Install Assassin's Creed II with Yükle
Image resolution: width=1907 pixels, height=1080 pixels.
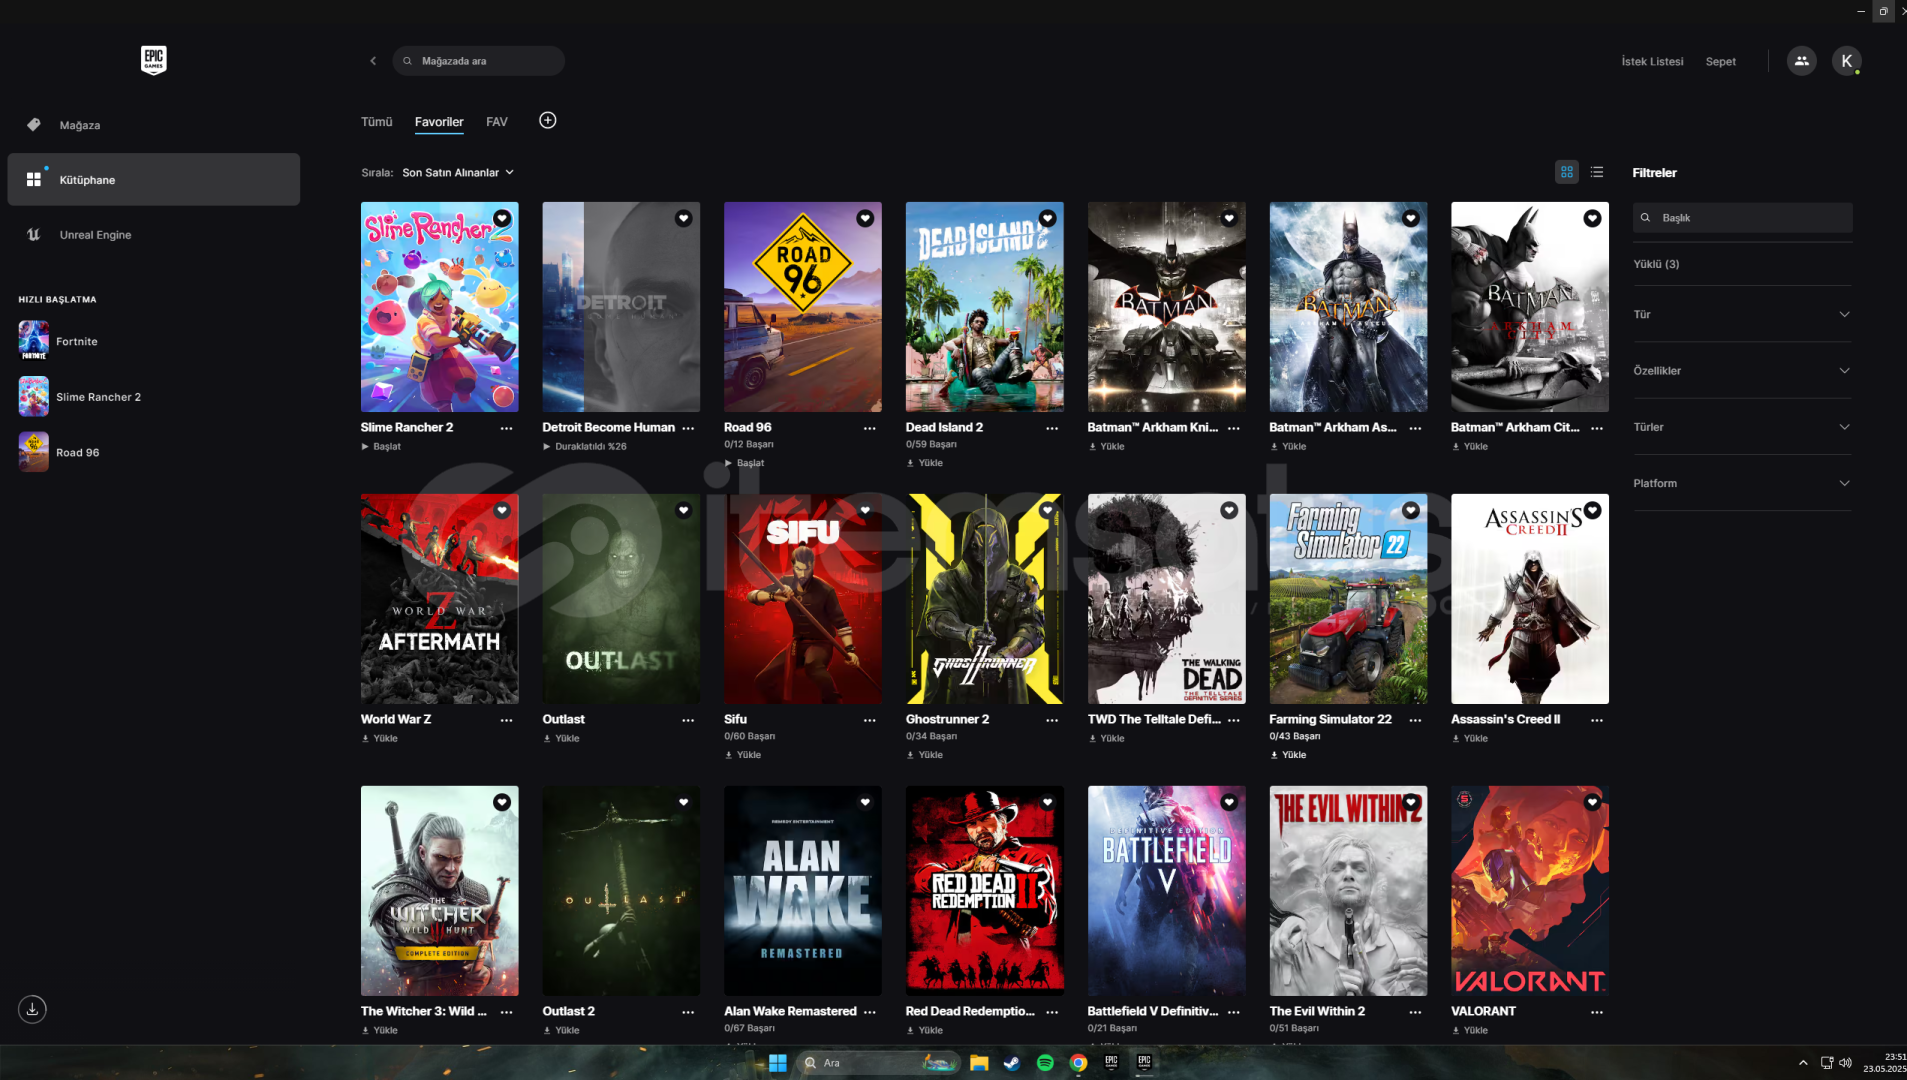tap(1470, 739)
